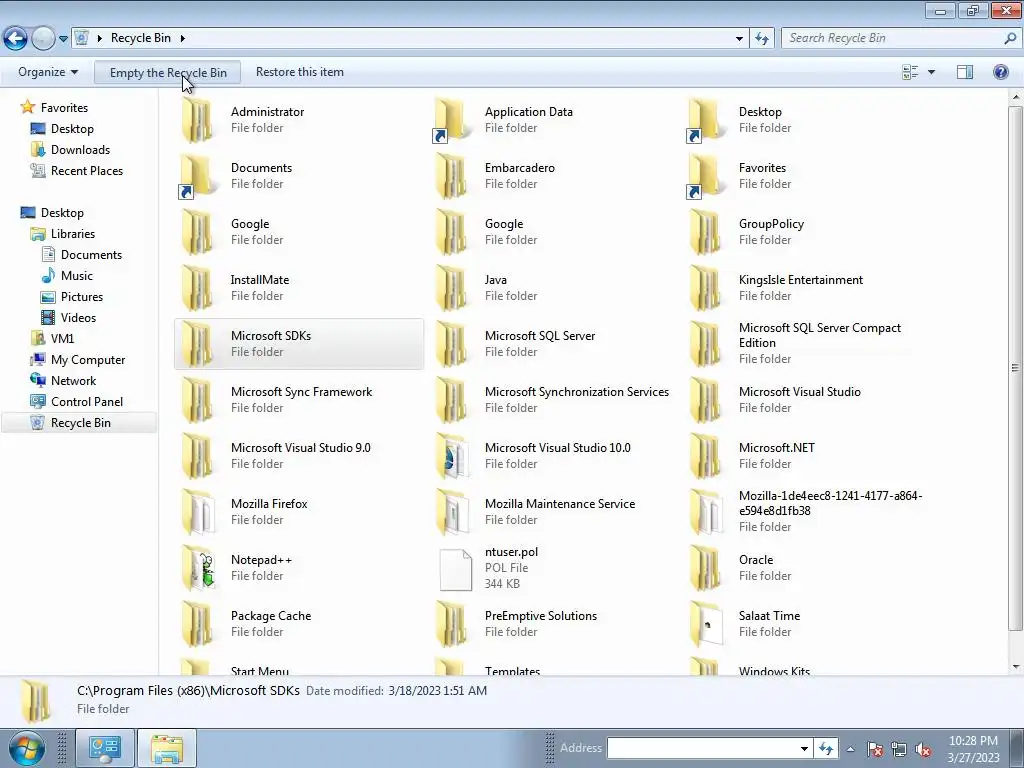Image resolution: width=1024 pixels, height=768 pixels.
Task: Click Microsoft SQL Server Compact Edition name
Action: point(820,335)
